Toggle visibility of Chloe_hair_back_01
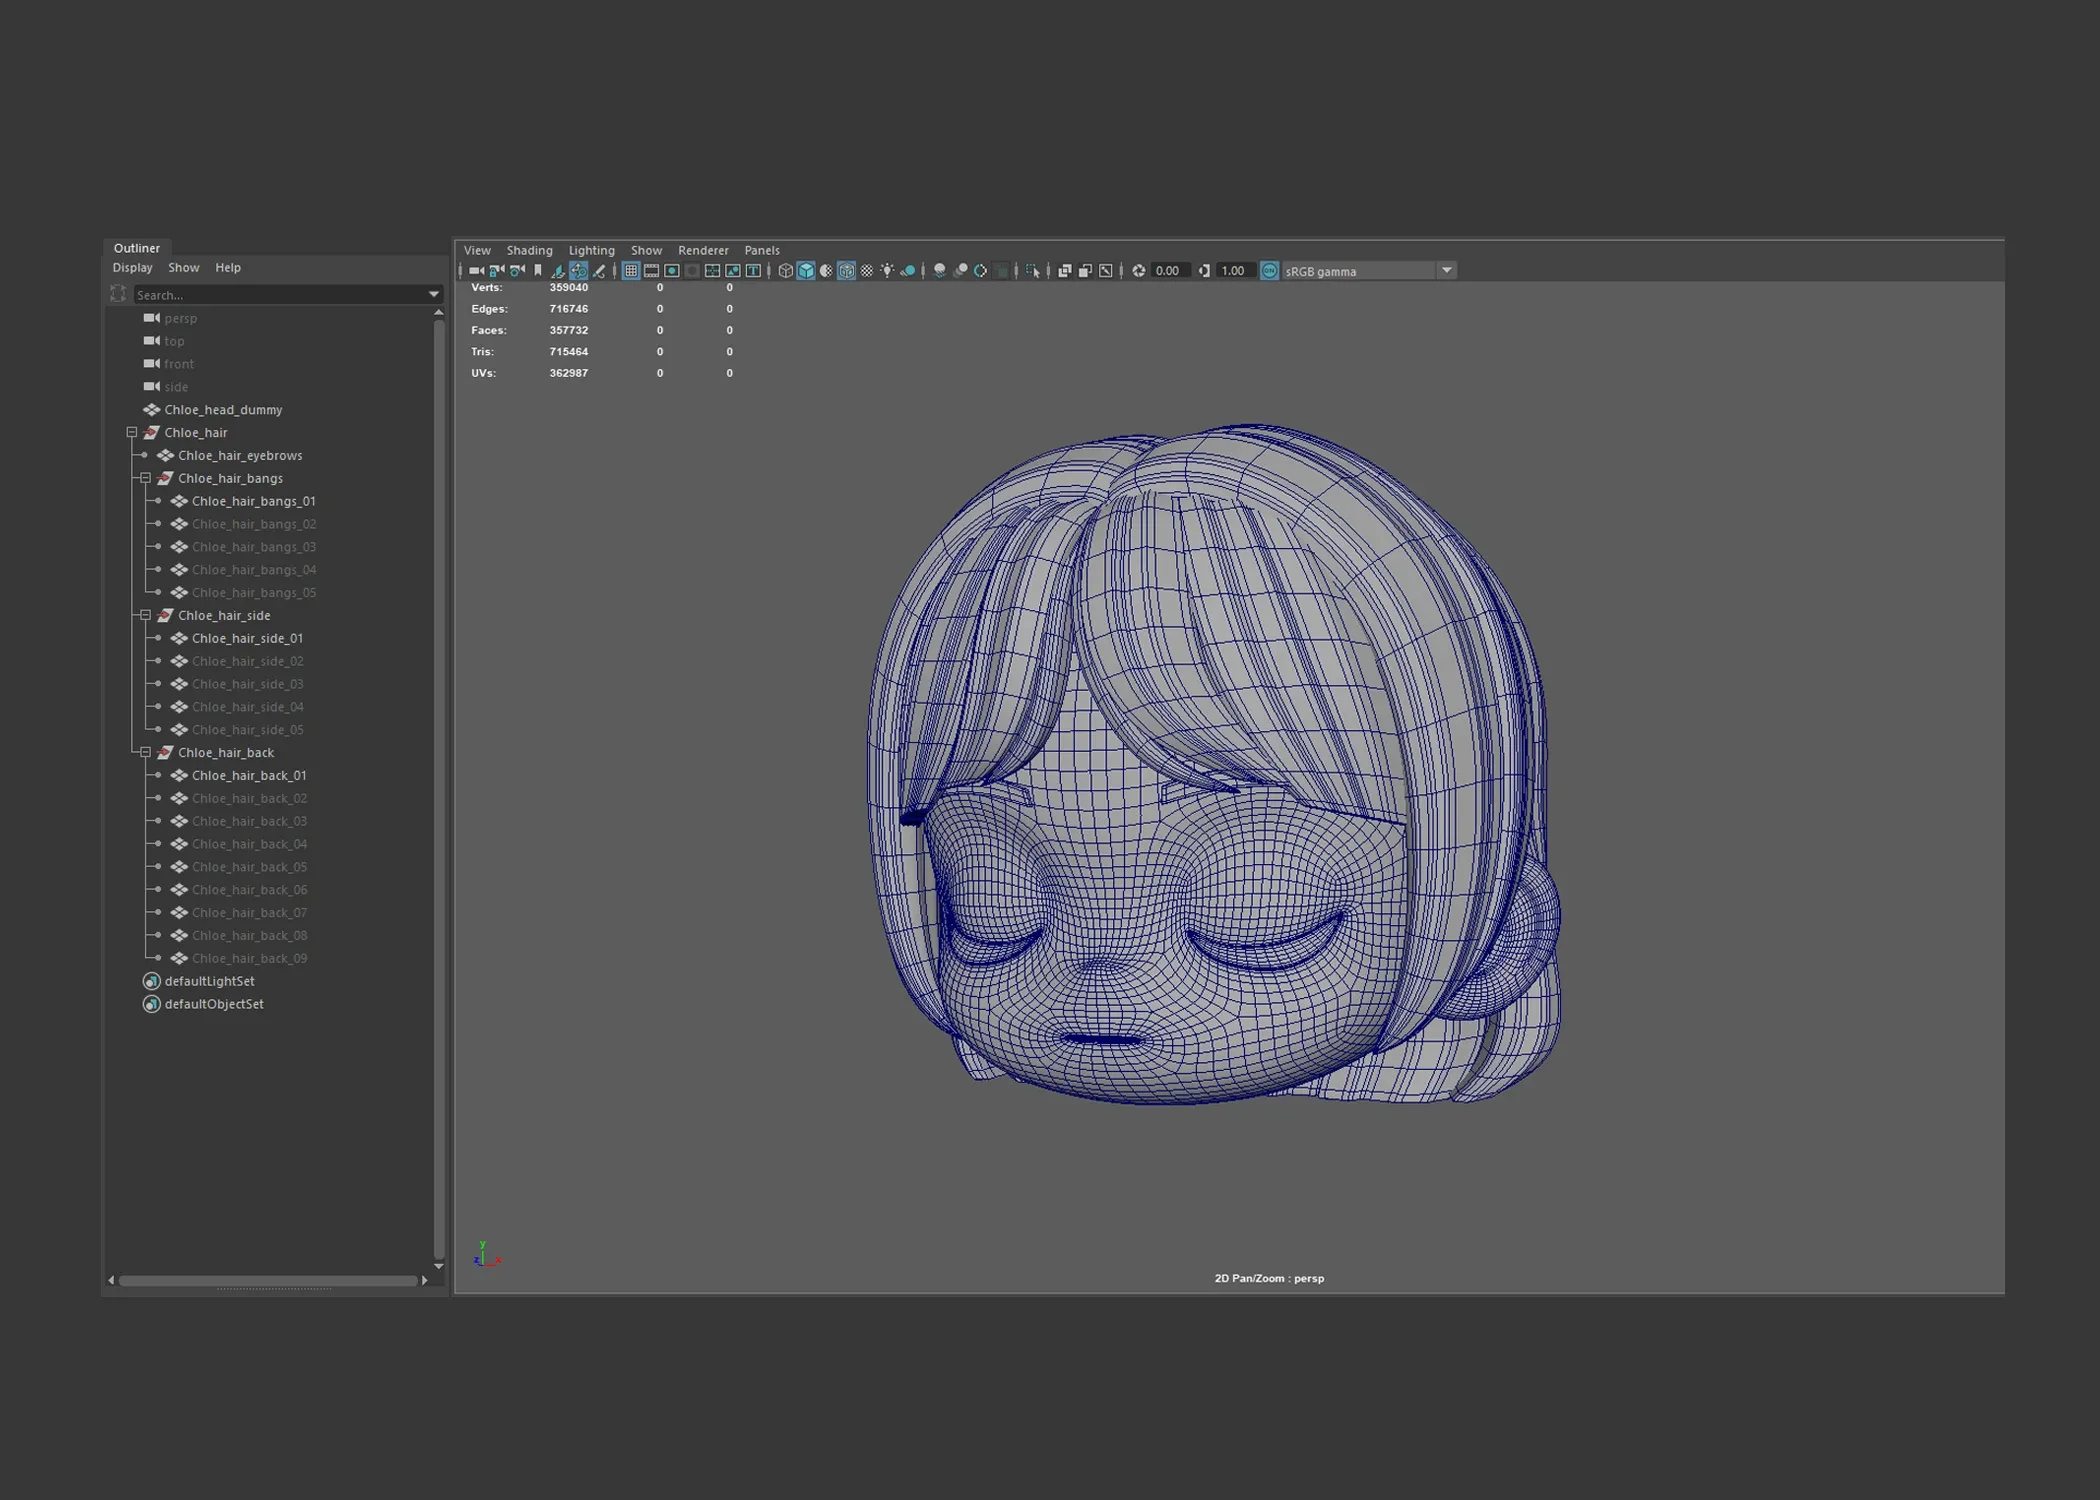 157,774
